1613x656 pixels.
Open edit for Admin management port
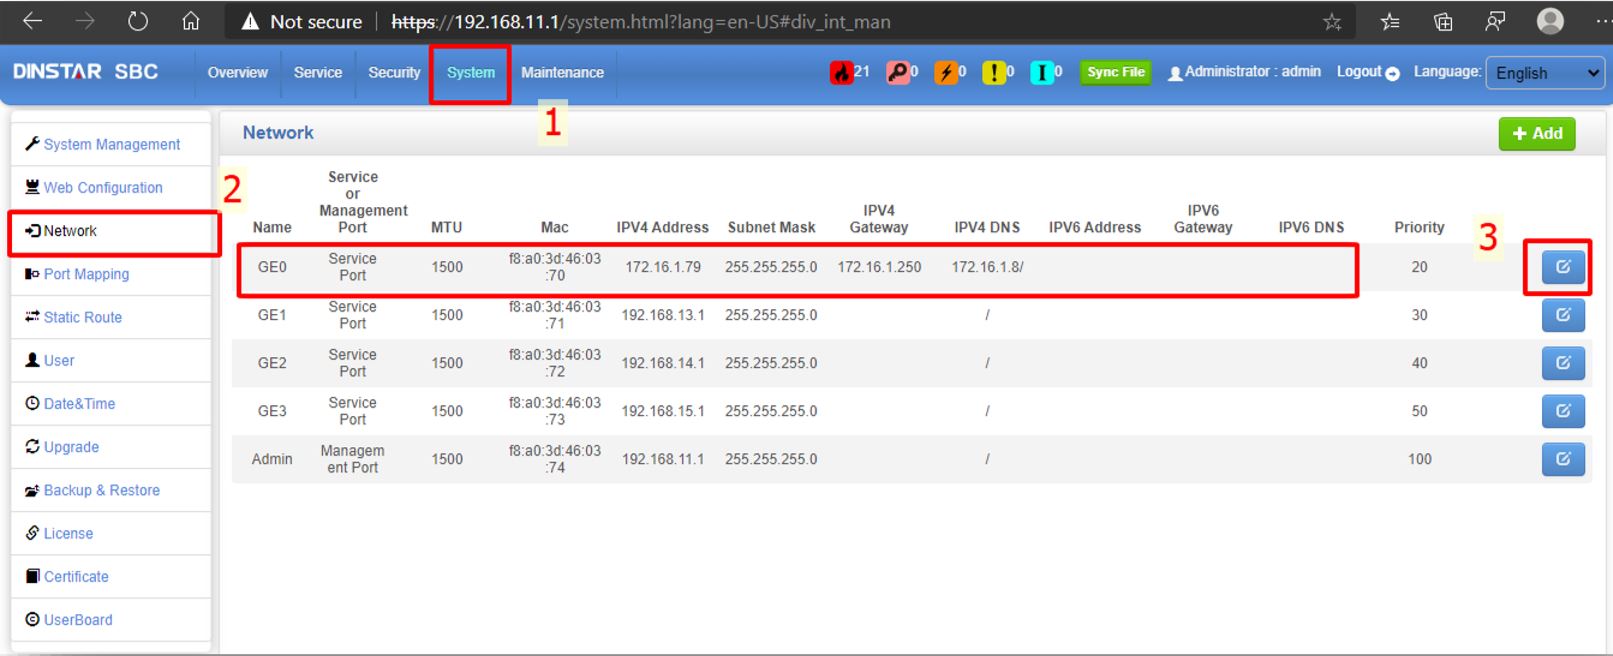(x=1562, y=459)
